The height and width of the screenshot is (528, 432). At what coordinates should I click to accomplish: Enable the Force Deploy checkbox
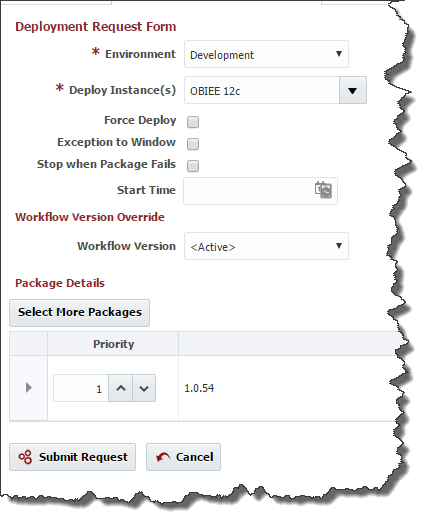click(x=193, y=122)
